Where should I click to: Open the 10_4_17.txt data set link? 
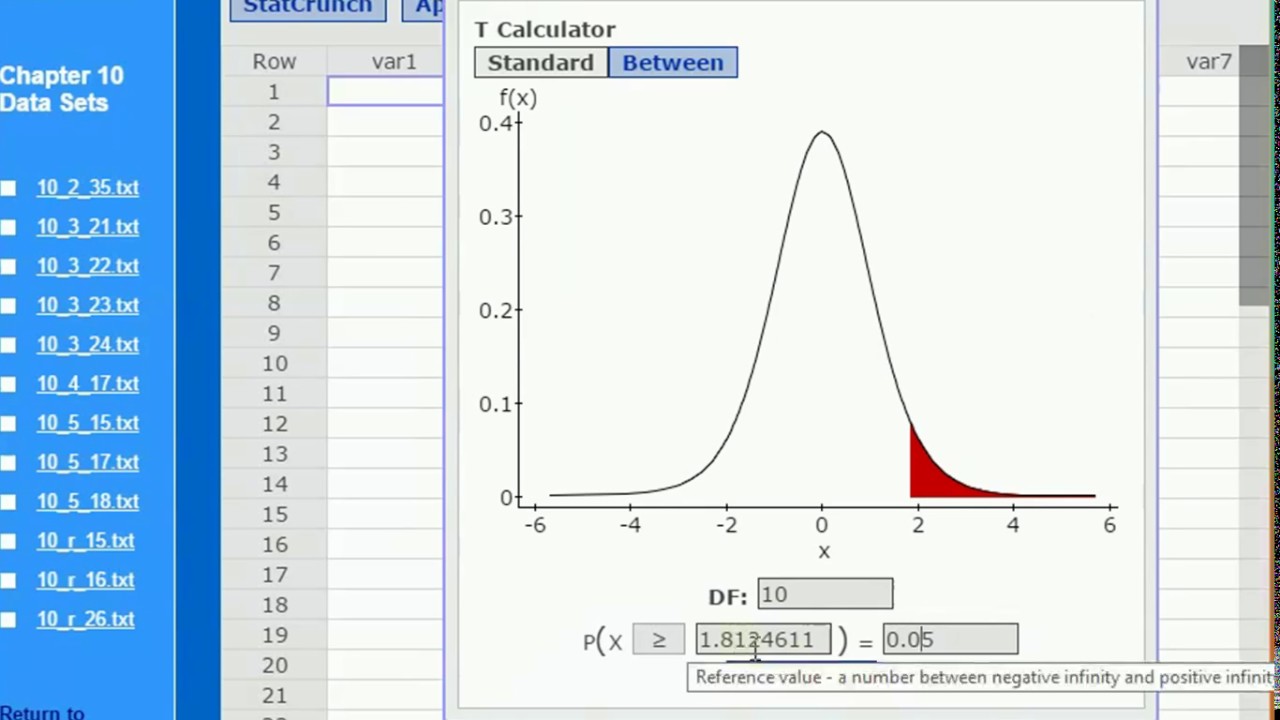[88, 383]
